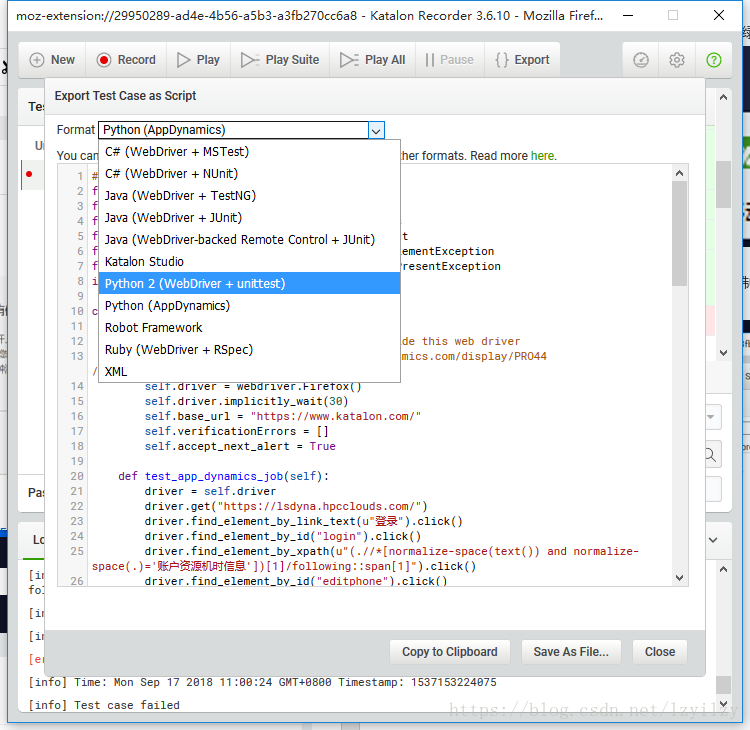Select C# (WebDriver + MSTest) format

pos(249,152)
